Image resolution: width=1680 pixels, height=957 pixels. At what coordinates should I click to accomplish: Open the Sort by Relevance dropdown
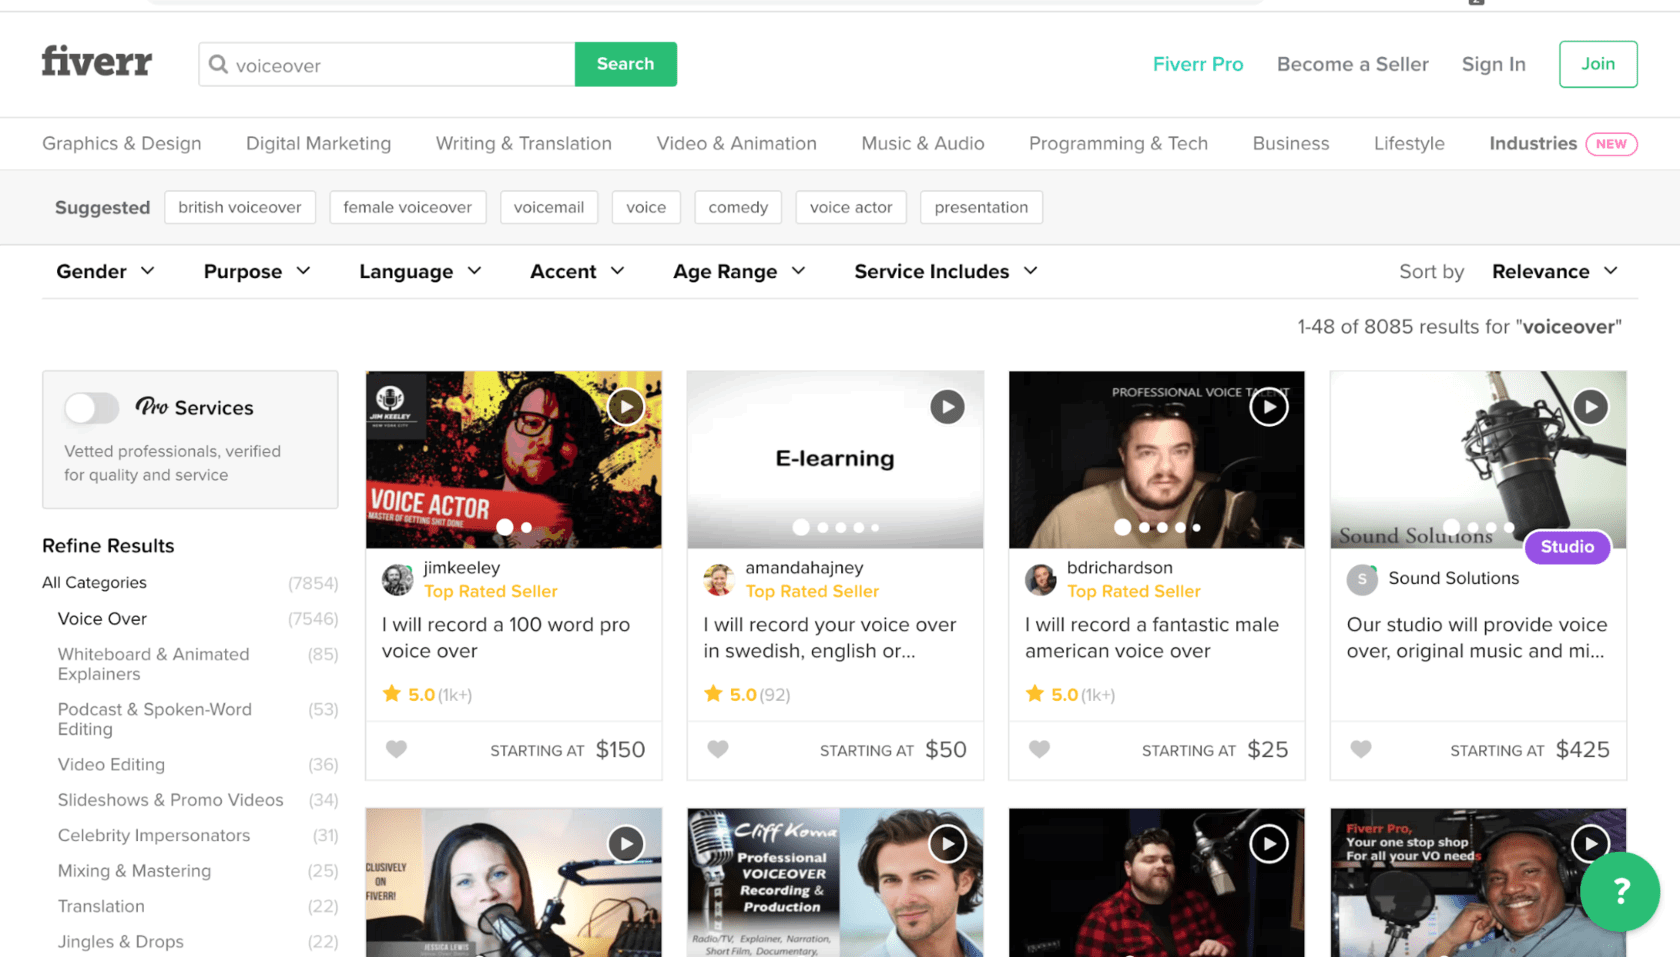click(x=1555, y=271)
